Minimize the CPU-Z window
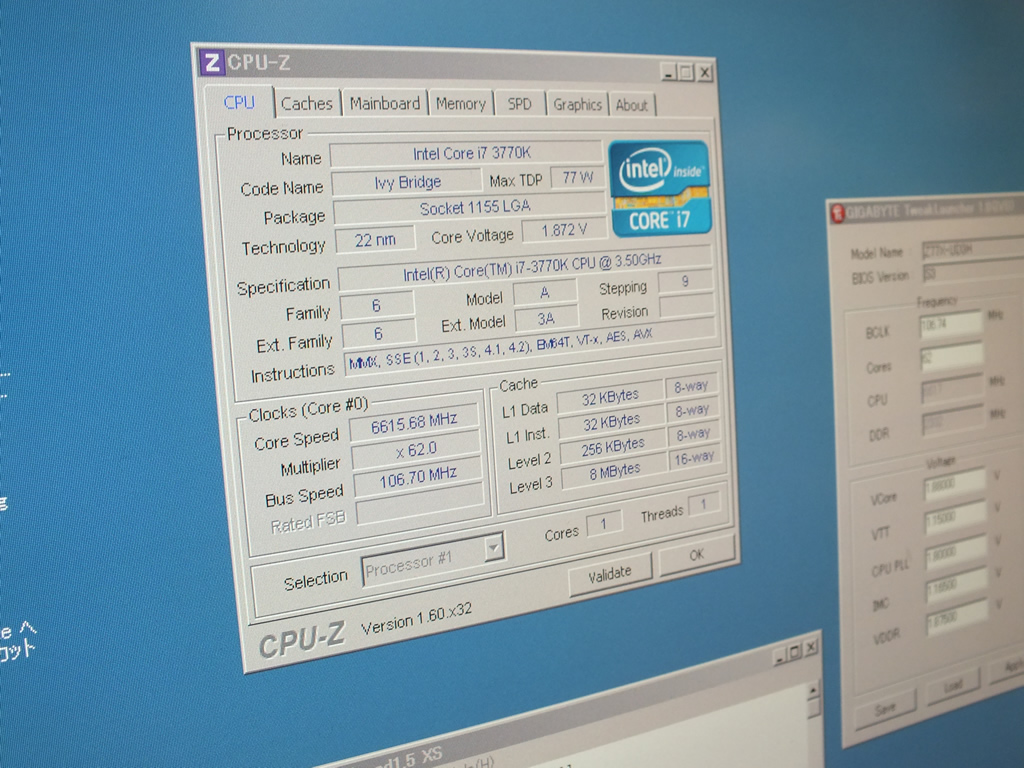Screen dimensions: 1024x768 [x=667, y=72]
